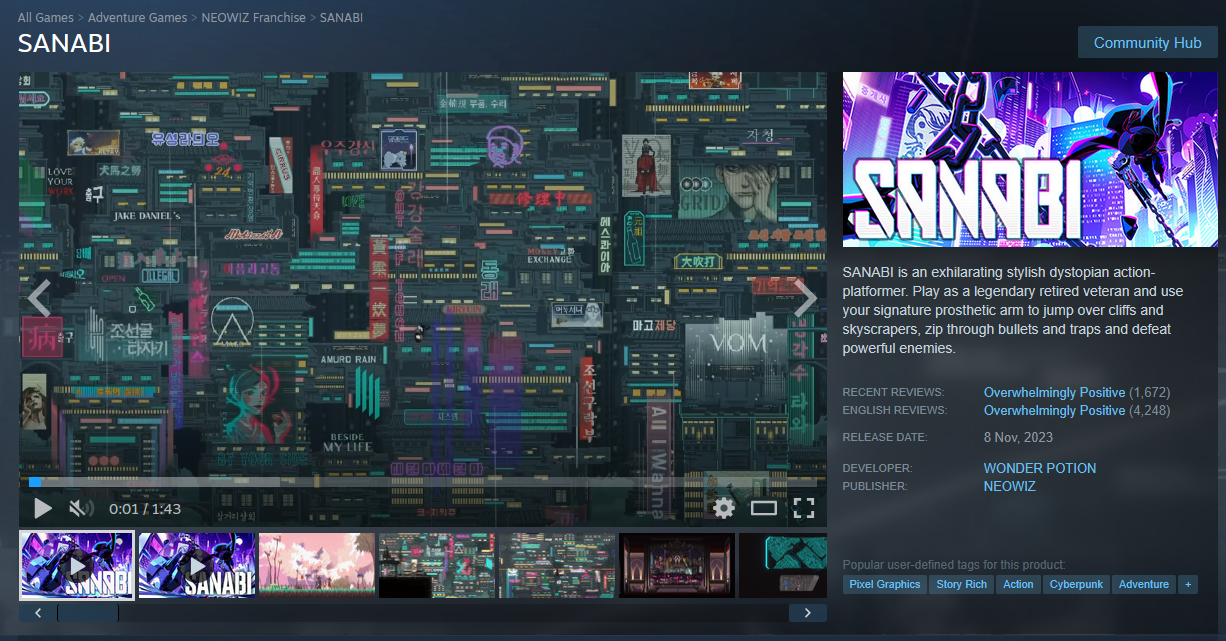Toggle theater mode on the video player

point(764,508)
